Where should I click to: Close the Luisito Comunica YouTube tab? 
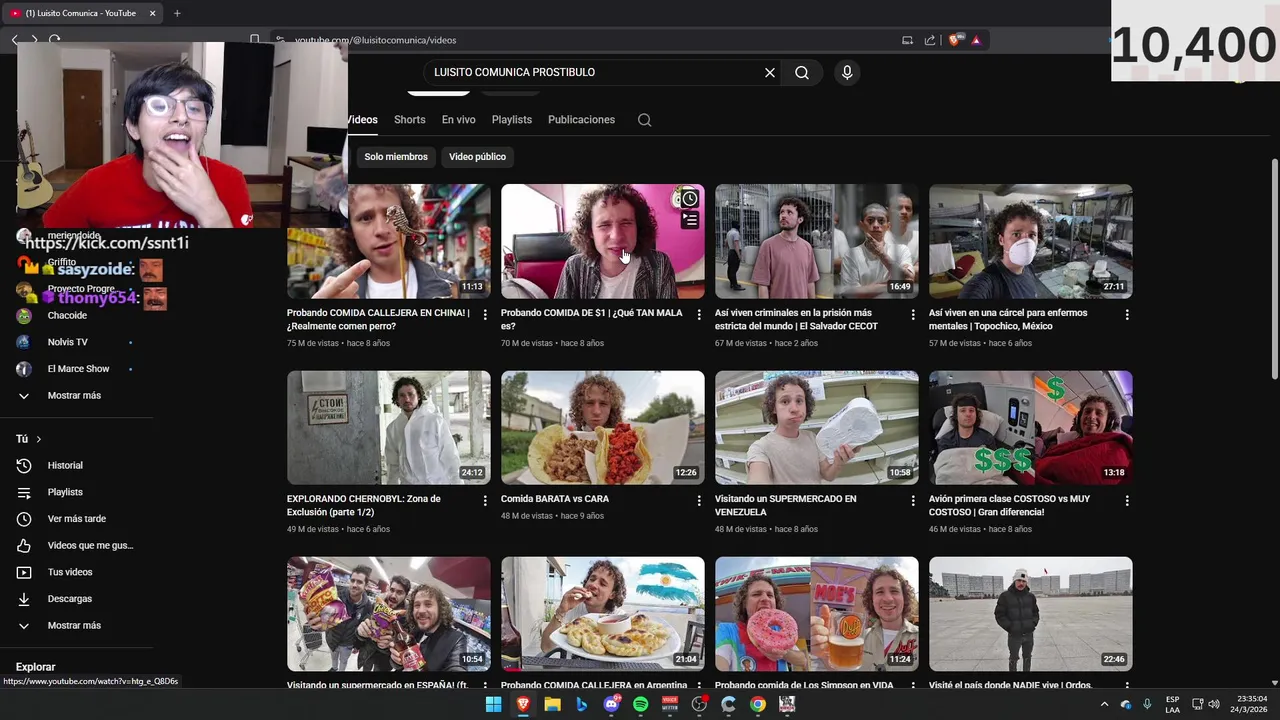(152, 13)
